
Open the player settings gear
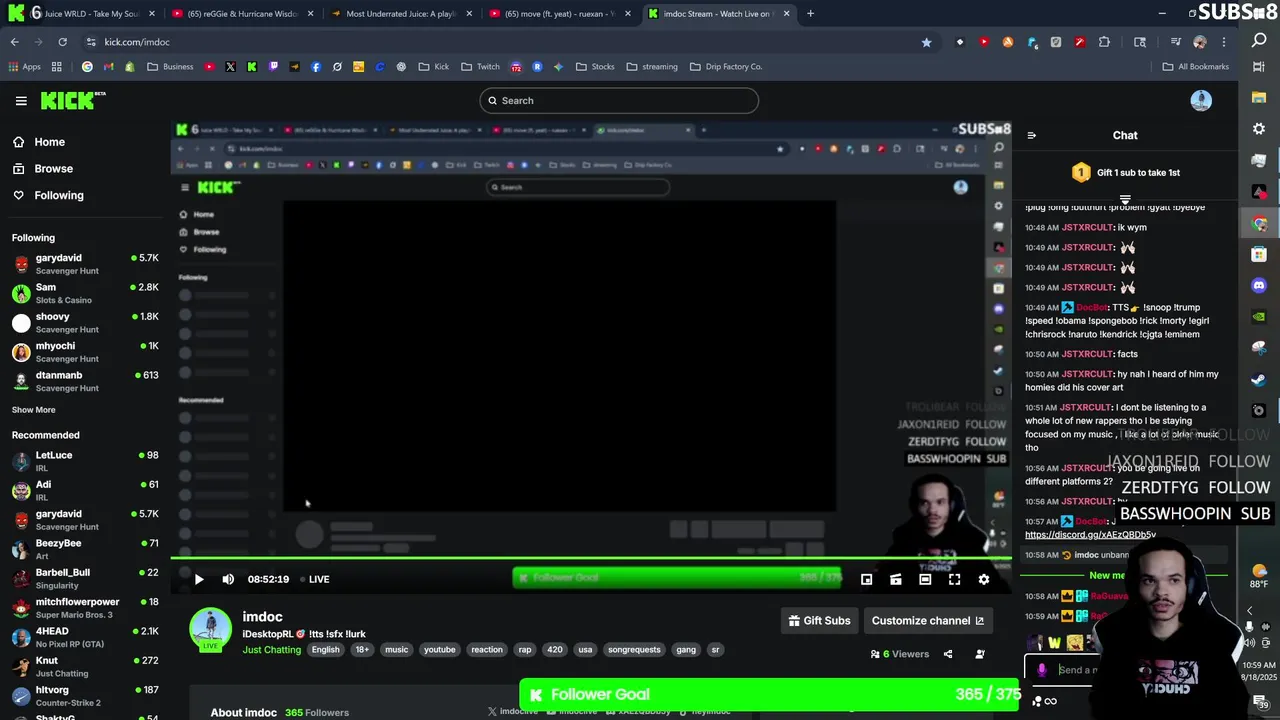pyautogui.click(x=984, y=579)
